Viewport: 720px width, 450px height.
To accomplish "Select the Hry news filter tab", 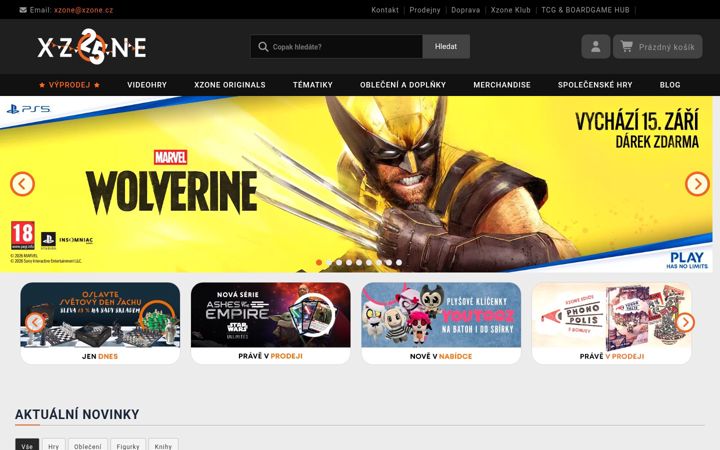I will click(53, 445).
